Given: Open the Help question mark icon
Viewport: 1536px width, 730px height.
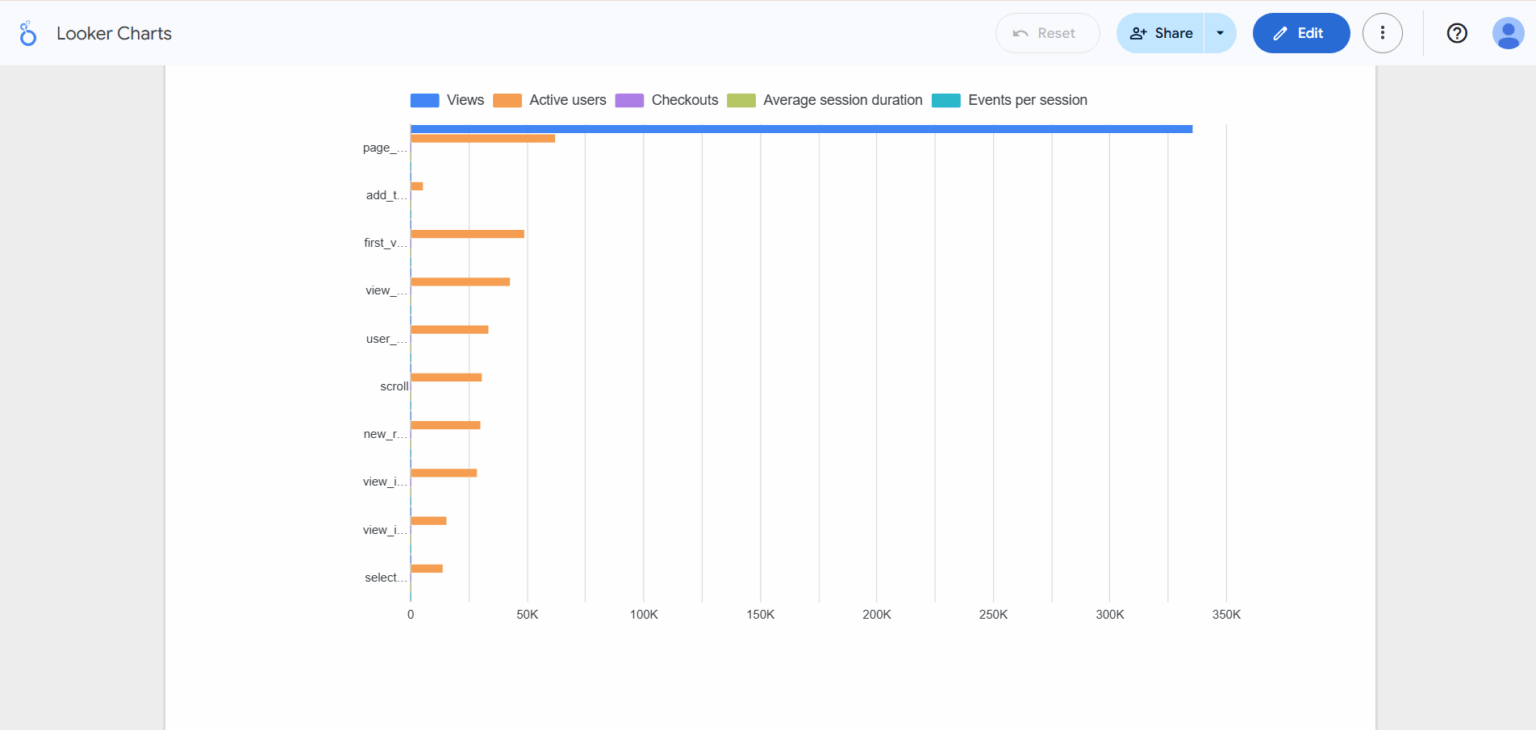Looking at the screenshot, I should [1456, 32].
